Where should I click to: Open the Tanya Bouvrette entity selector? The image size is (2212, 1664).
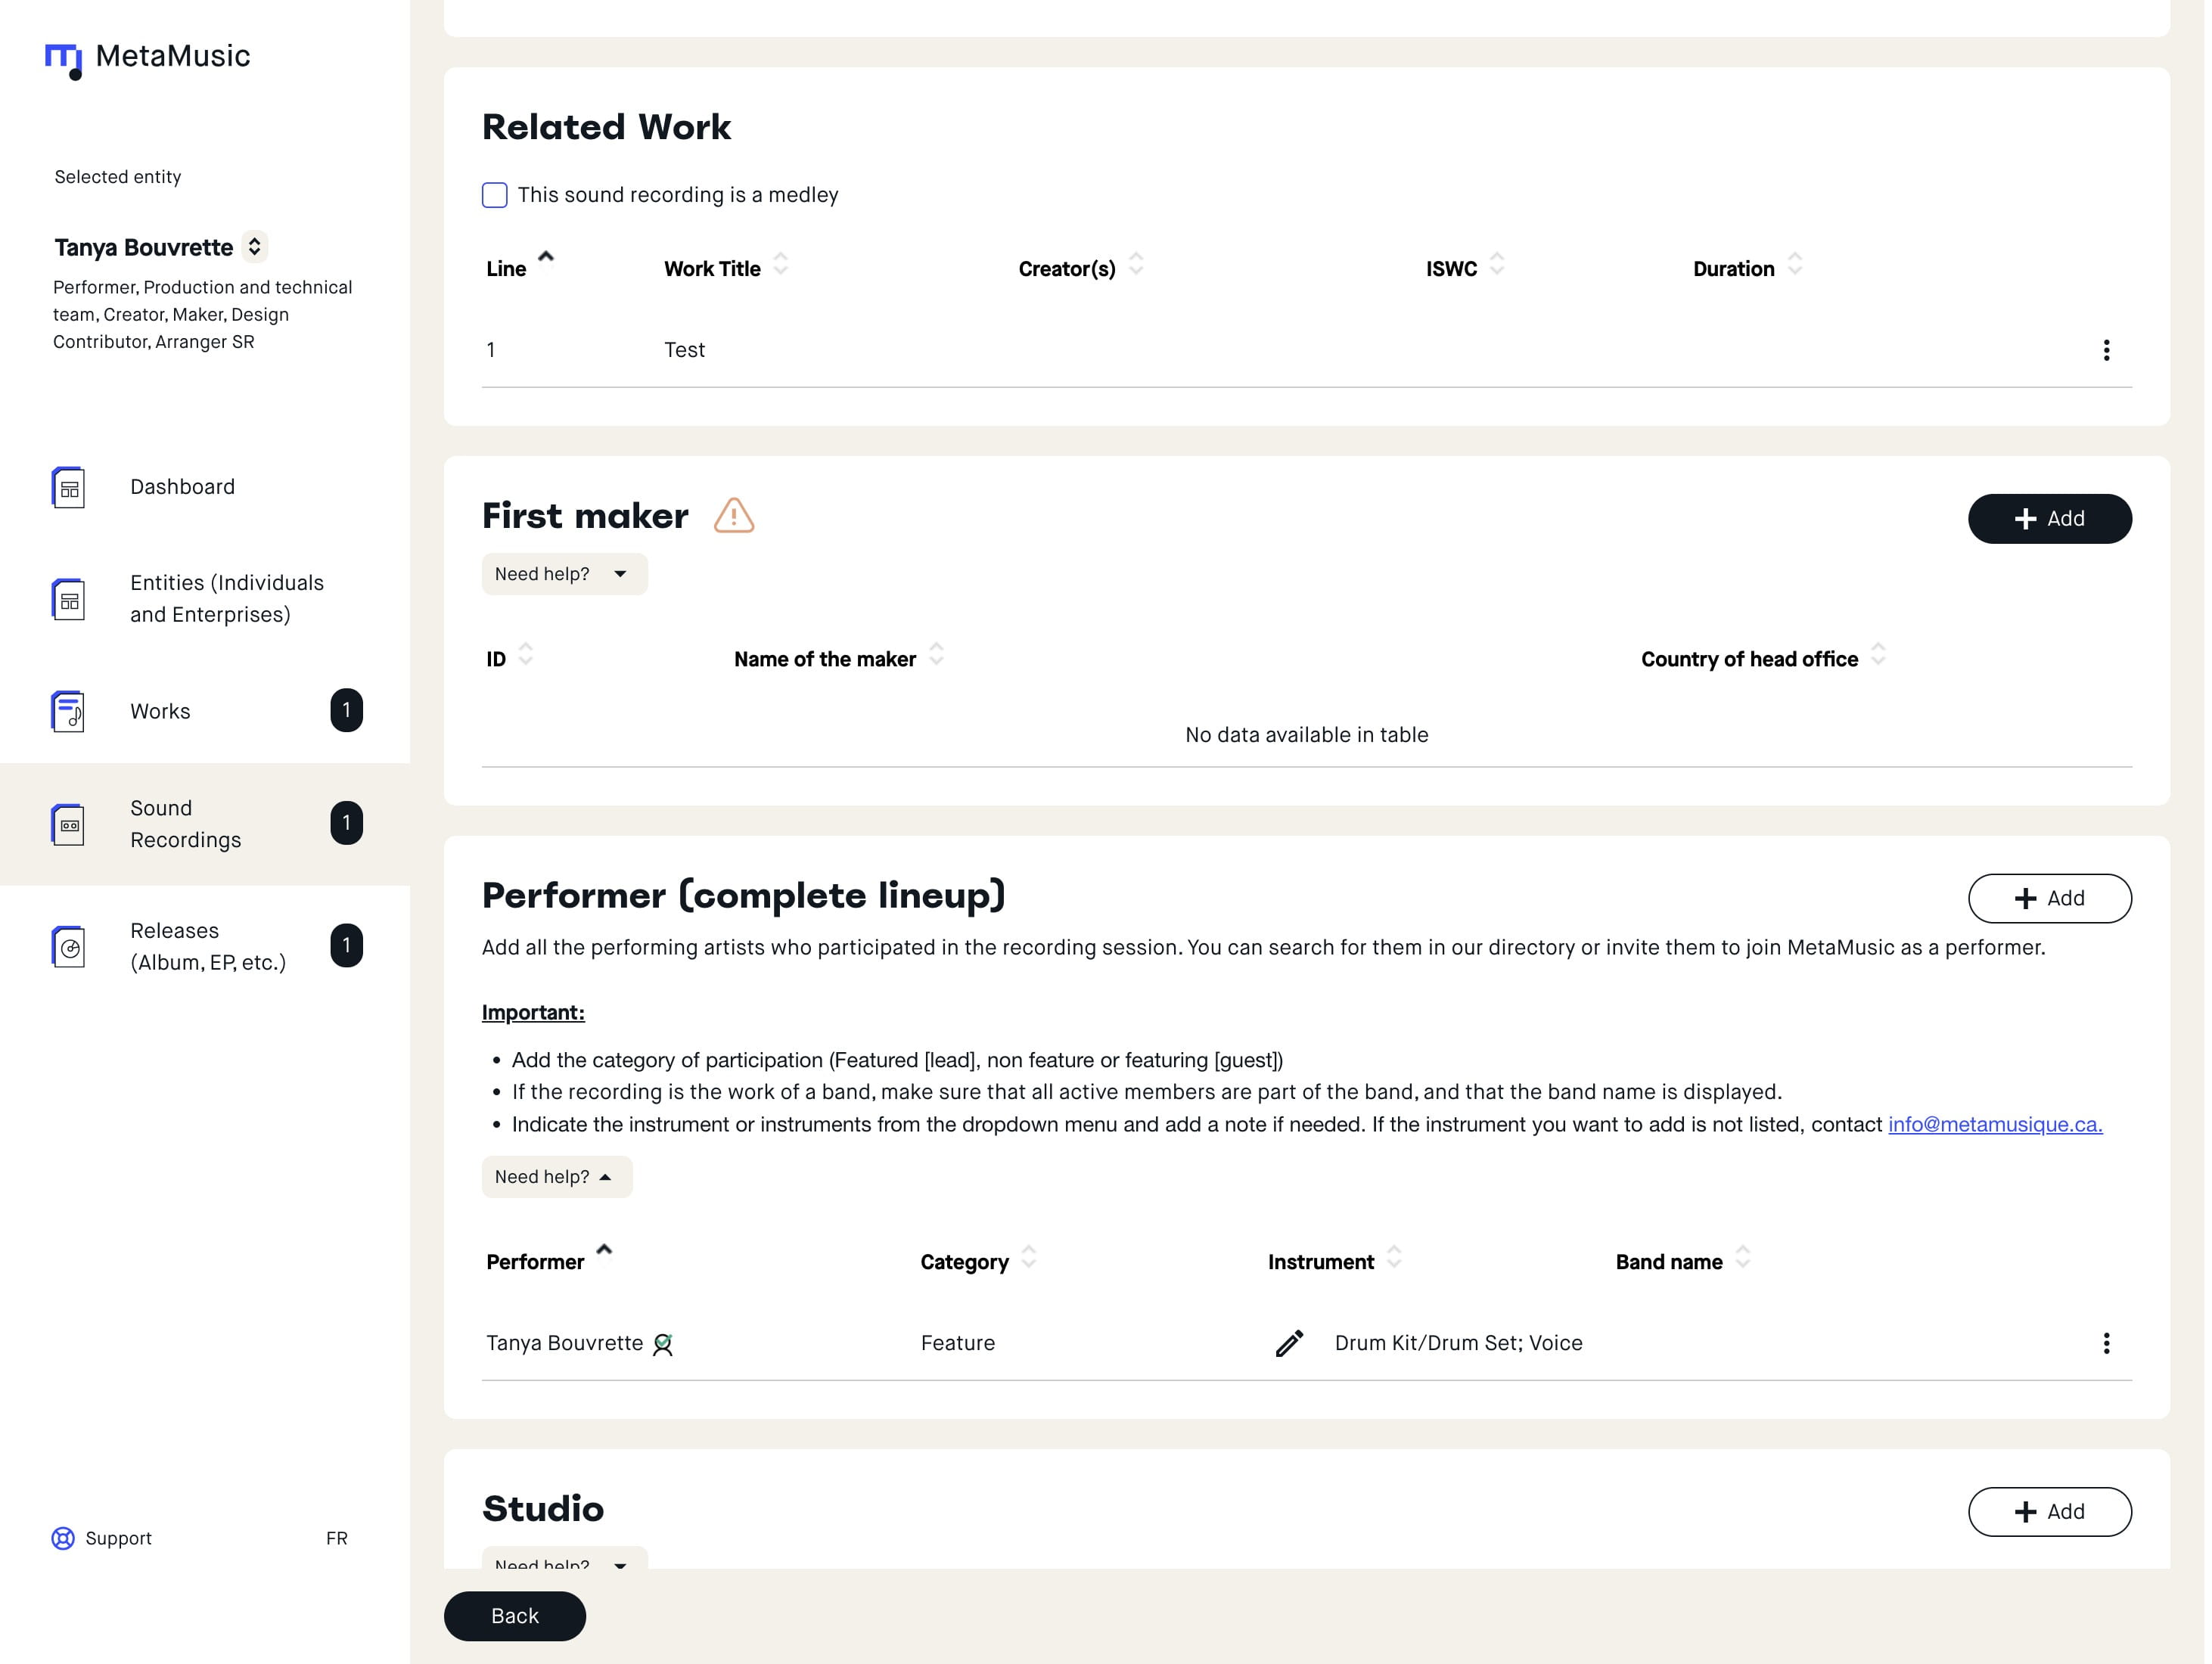point(255,247)
